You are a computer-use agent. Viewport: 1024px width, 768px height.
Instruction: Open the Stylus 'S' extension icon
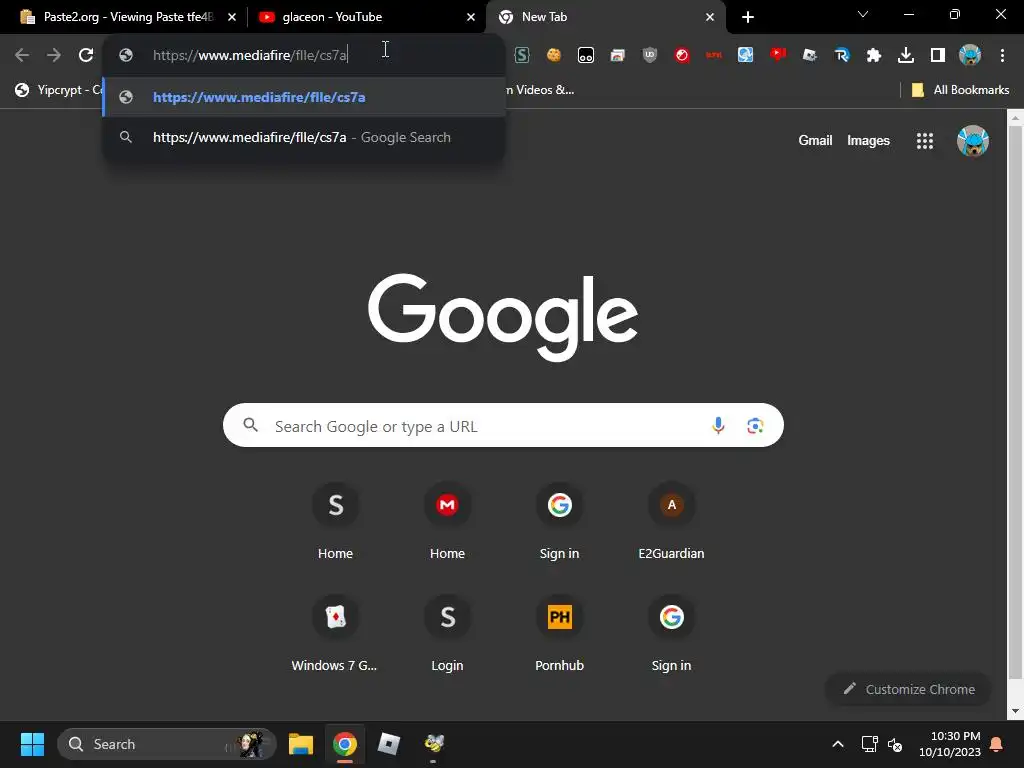point(522,55)
